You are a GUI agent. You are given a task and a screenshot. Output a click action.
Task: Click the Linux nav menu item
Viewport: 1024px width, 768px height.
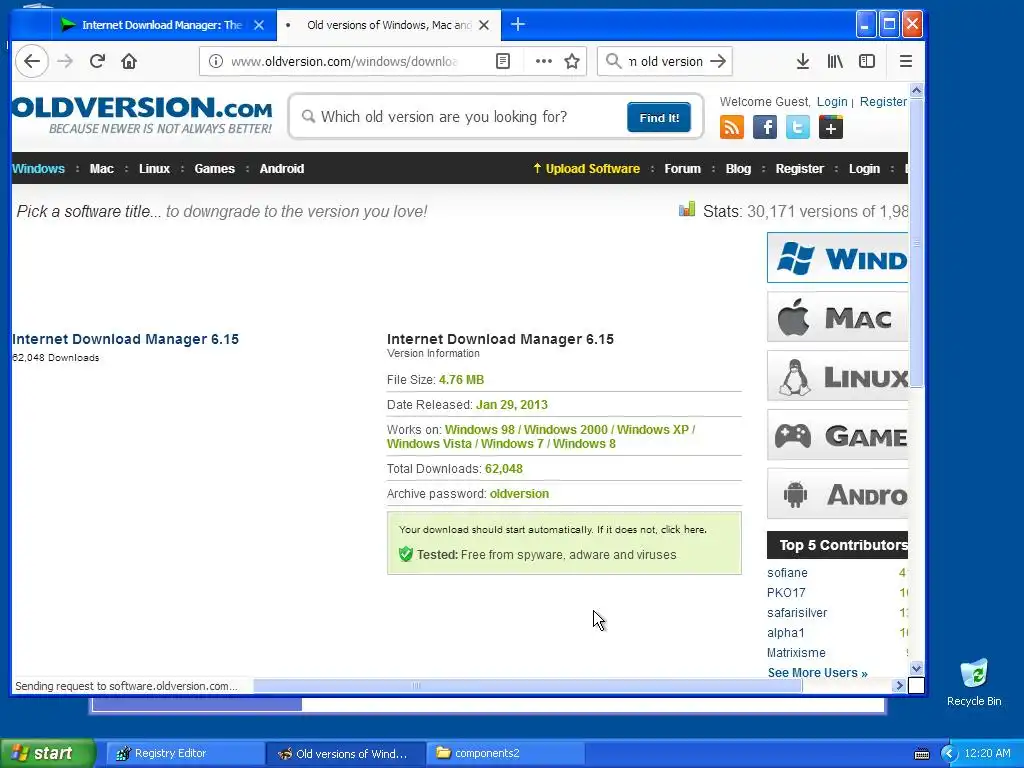[x=154, y=168]
